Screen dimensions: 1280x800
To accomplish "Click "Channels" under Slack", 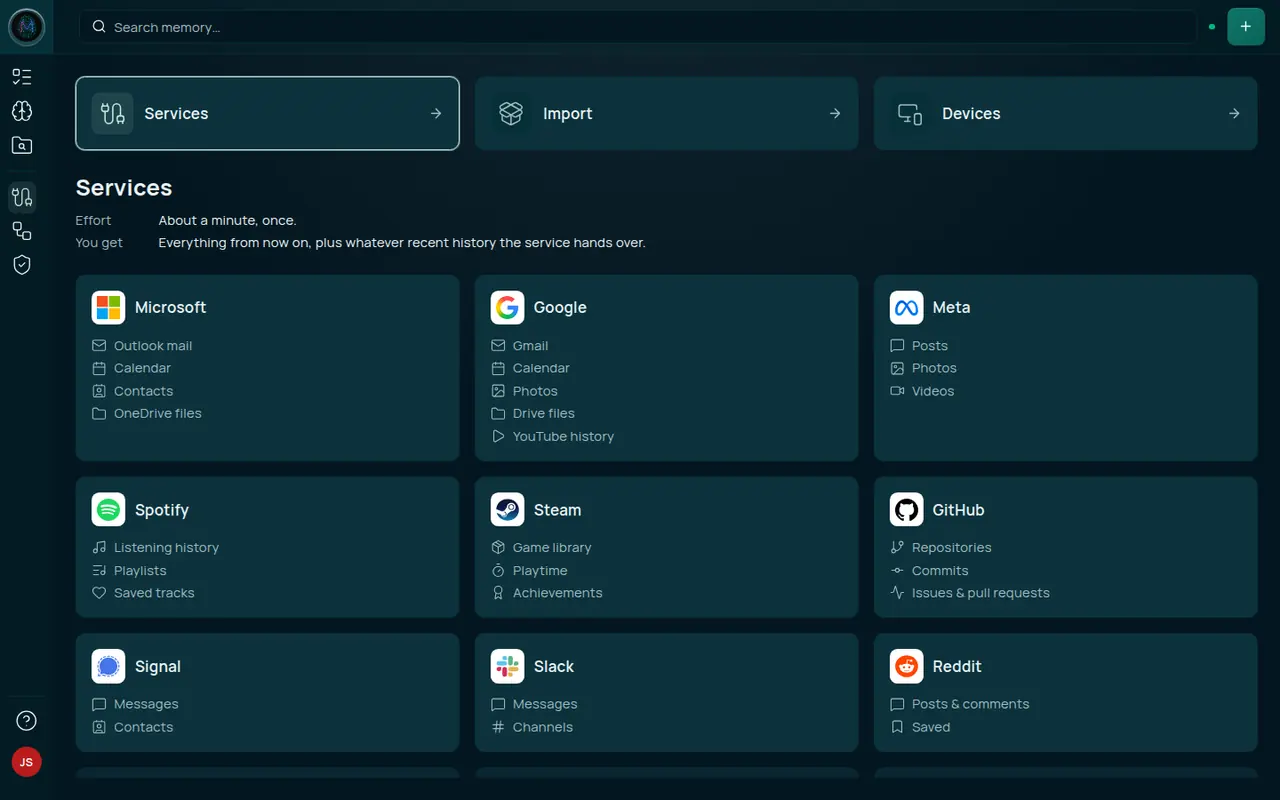I will pos(543,727).
